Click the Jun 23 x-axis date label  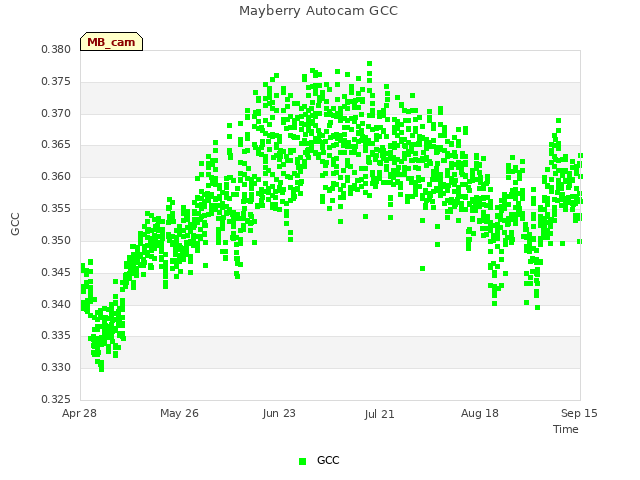[279, 413]
